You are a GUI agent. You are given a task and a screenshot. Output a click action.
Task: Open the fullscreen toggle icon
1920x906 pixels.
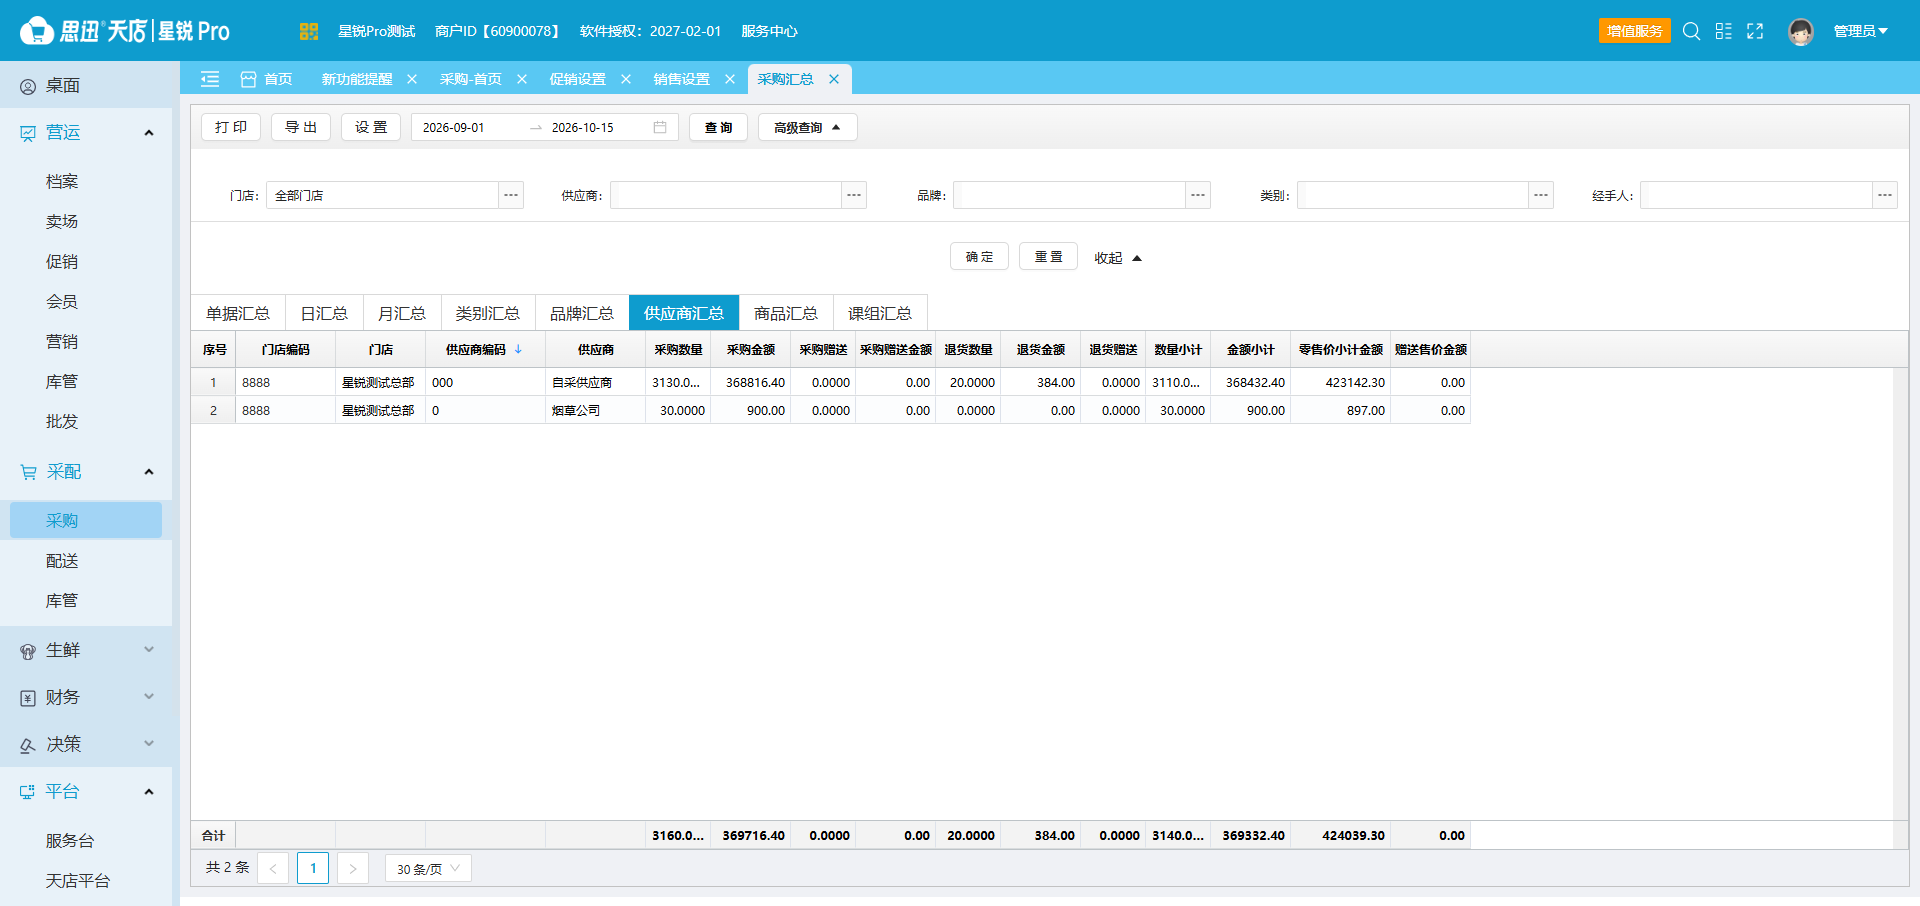pos(1755,31)
